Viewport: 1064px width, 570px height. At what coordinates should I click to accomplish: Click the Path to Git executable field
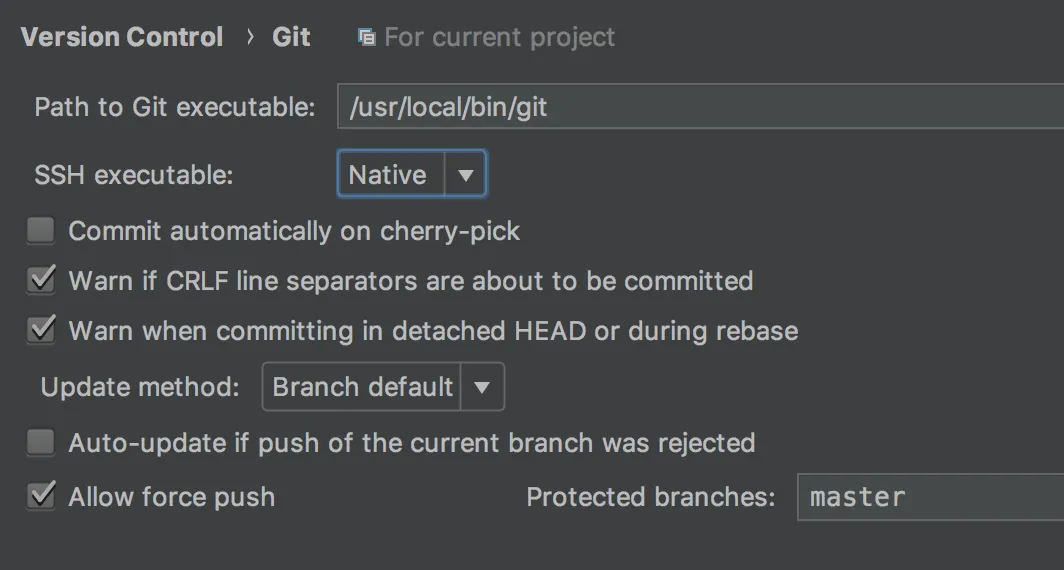(700, 107)
